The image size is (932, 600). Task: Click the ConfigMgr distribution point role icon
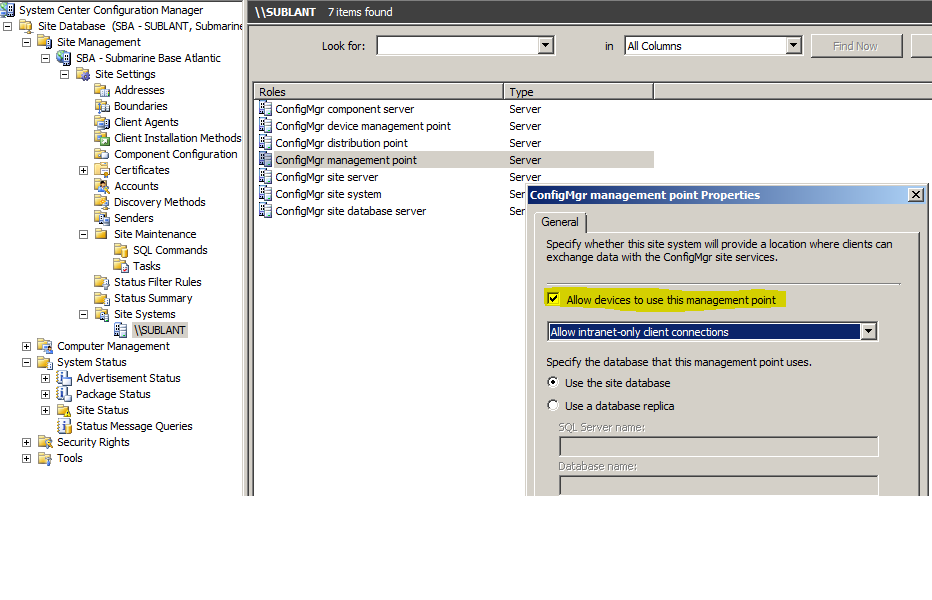(266, 143)
